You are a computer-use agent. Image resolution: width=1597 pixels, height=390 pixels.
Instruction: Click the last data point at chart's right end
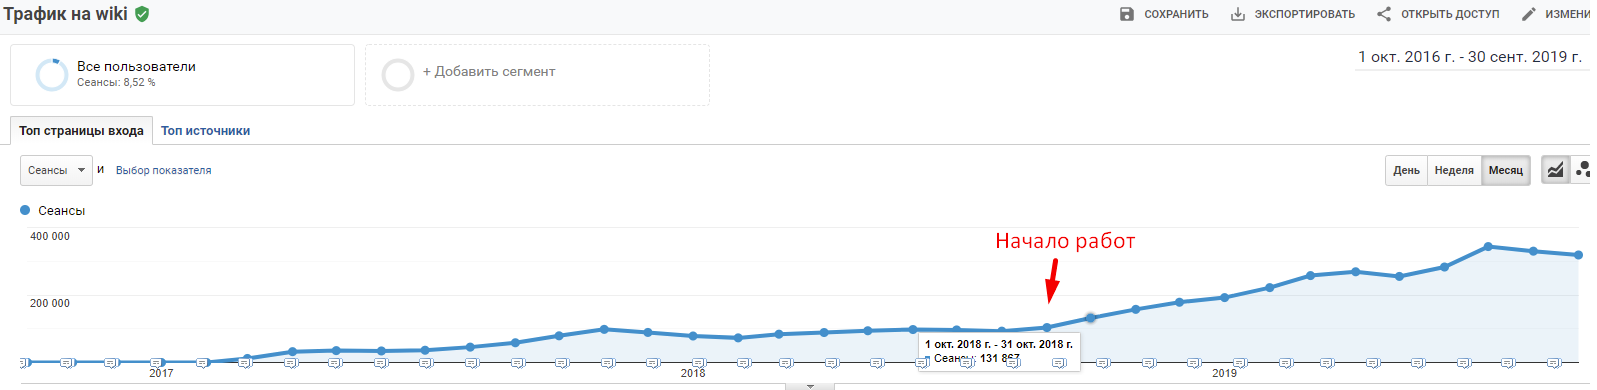[x=1579, y=255]
